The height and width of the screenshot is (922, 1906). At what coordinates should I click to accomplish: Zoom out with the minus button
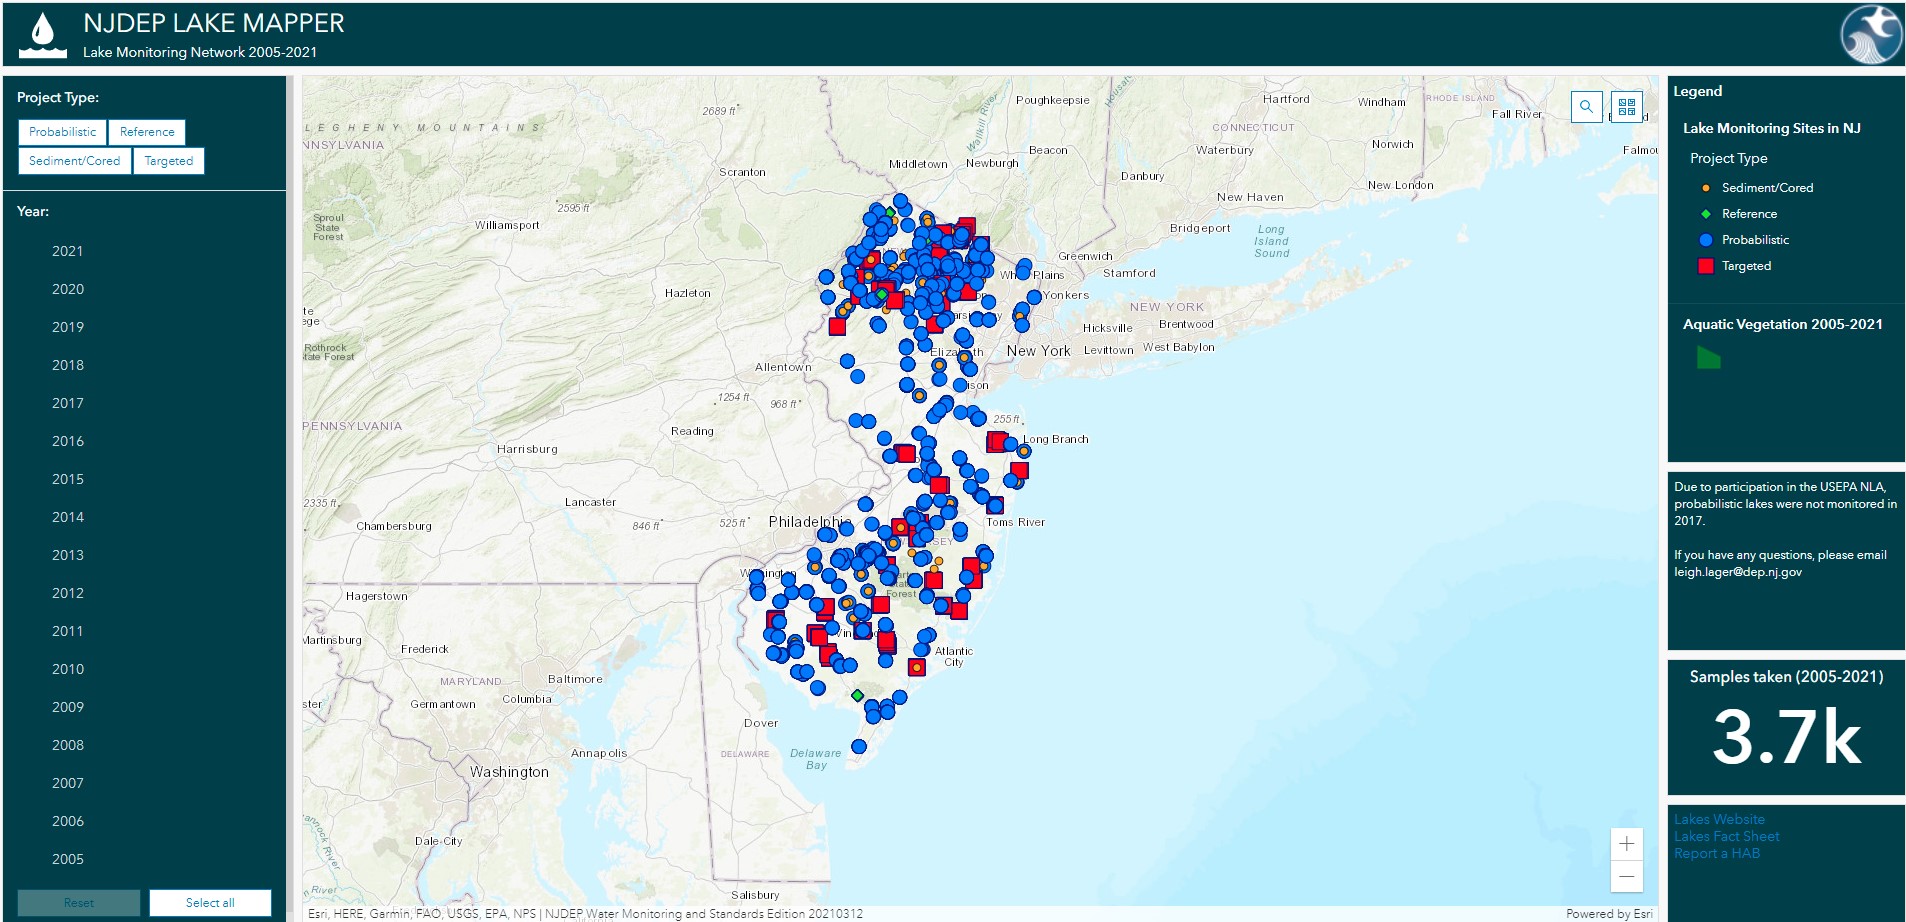[x=1627, y=877]
